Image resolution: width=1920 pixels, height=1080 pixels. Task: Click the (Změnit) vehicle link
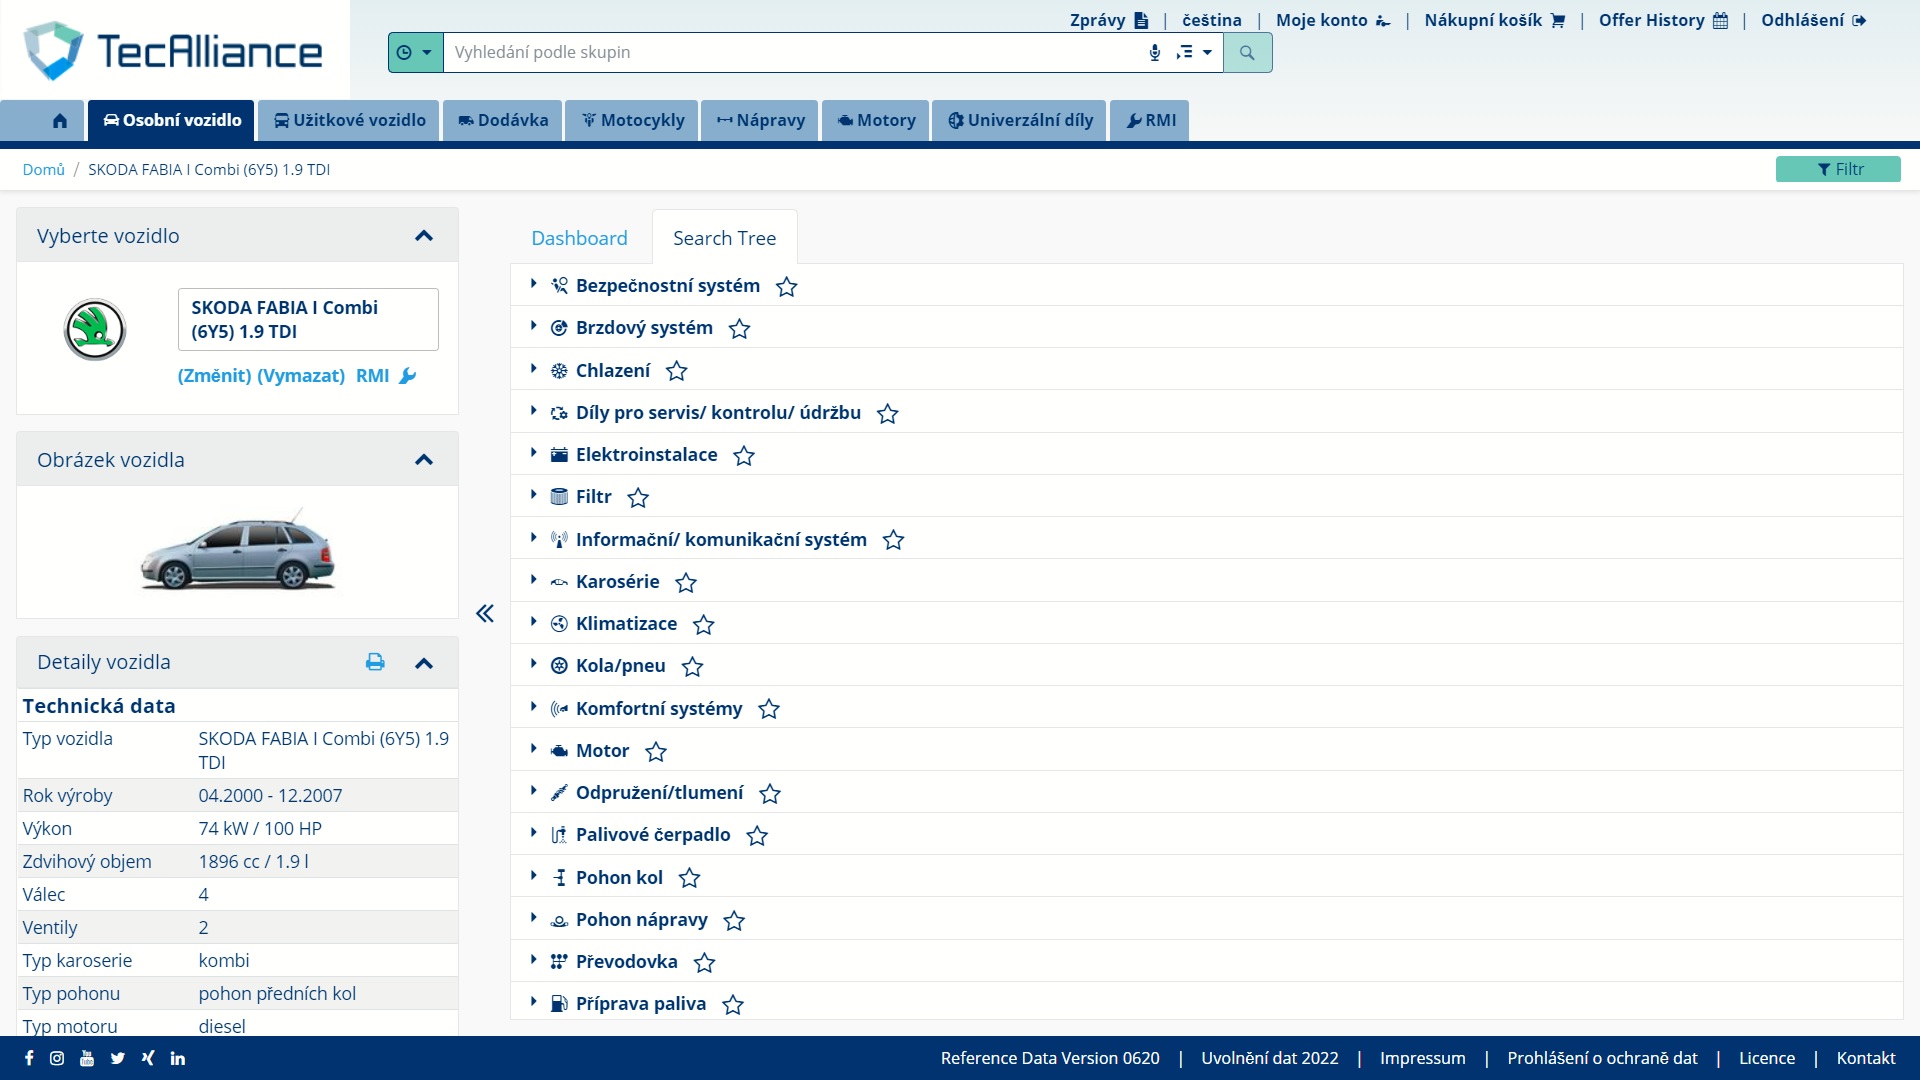pyautogui.click(x=215, y=376)
